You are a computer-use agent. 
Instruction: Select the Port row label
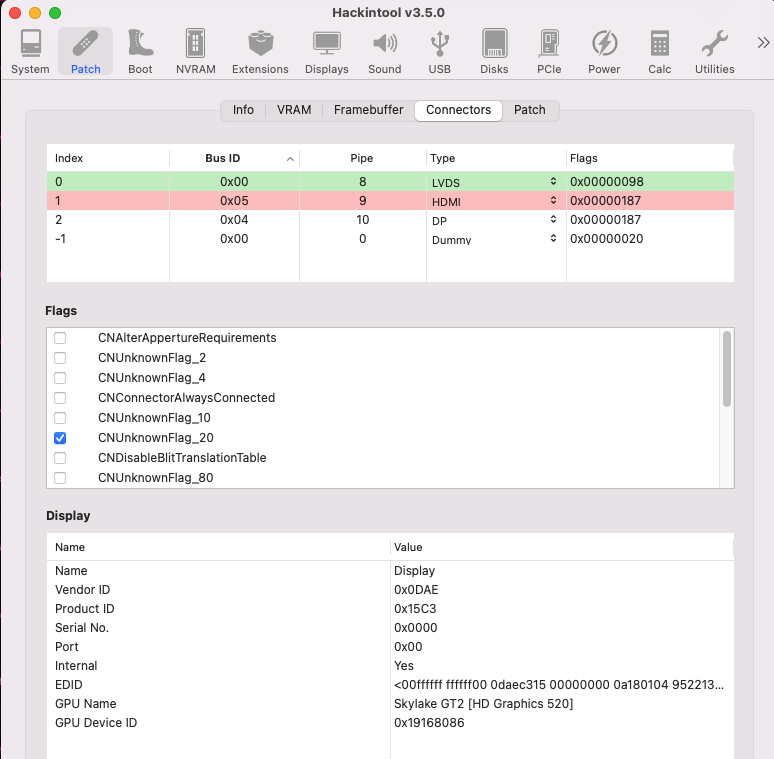pos(67,647)
